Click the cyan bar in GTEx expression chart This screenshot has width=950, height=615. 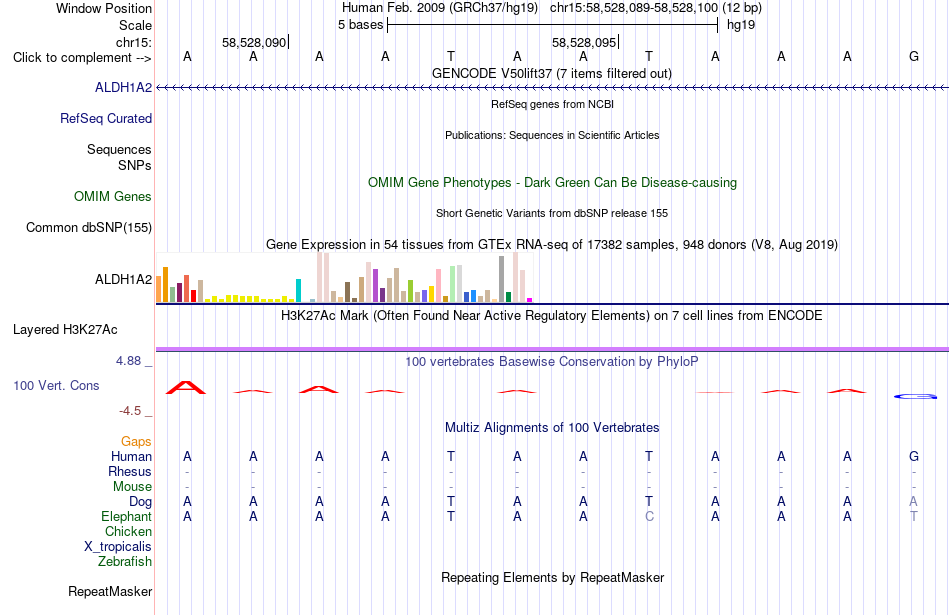pyautogui.click(x=298, y=290)
